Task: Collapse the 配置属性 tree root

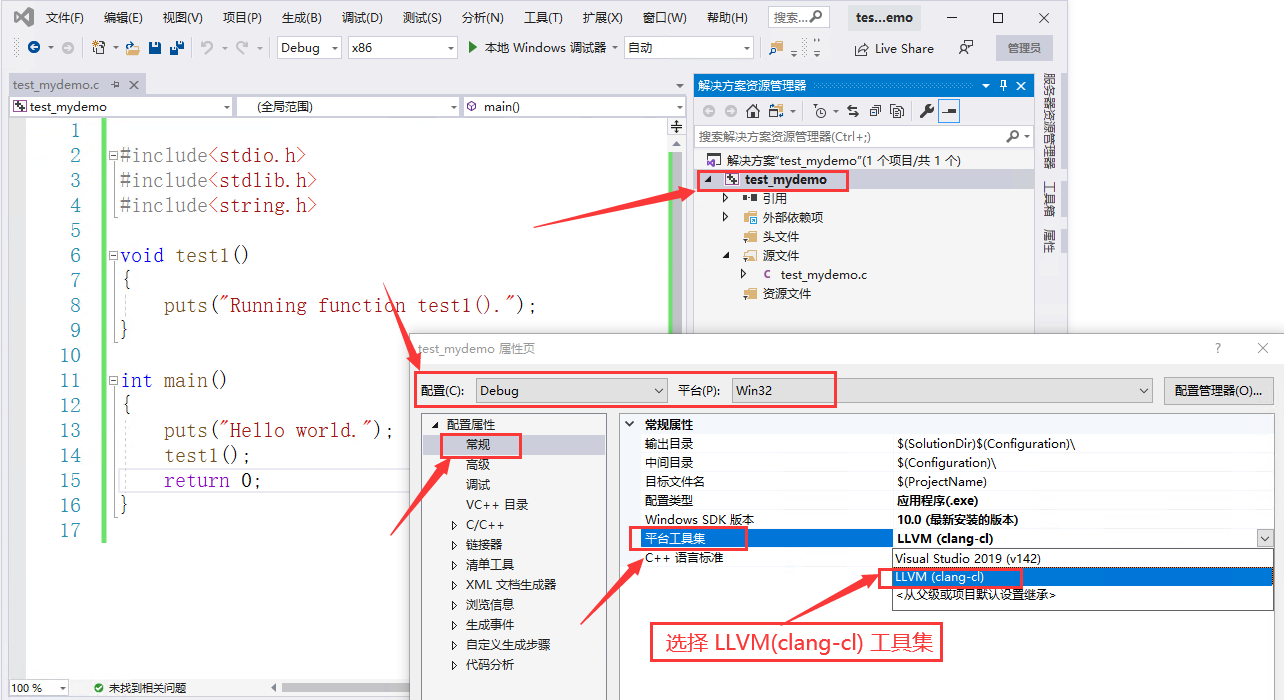Action: click(x=434, y=425)
